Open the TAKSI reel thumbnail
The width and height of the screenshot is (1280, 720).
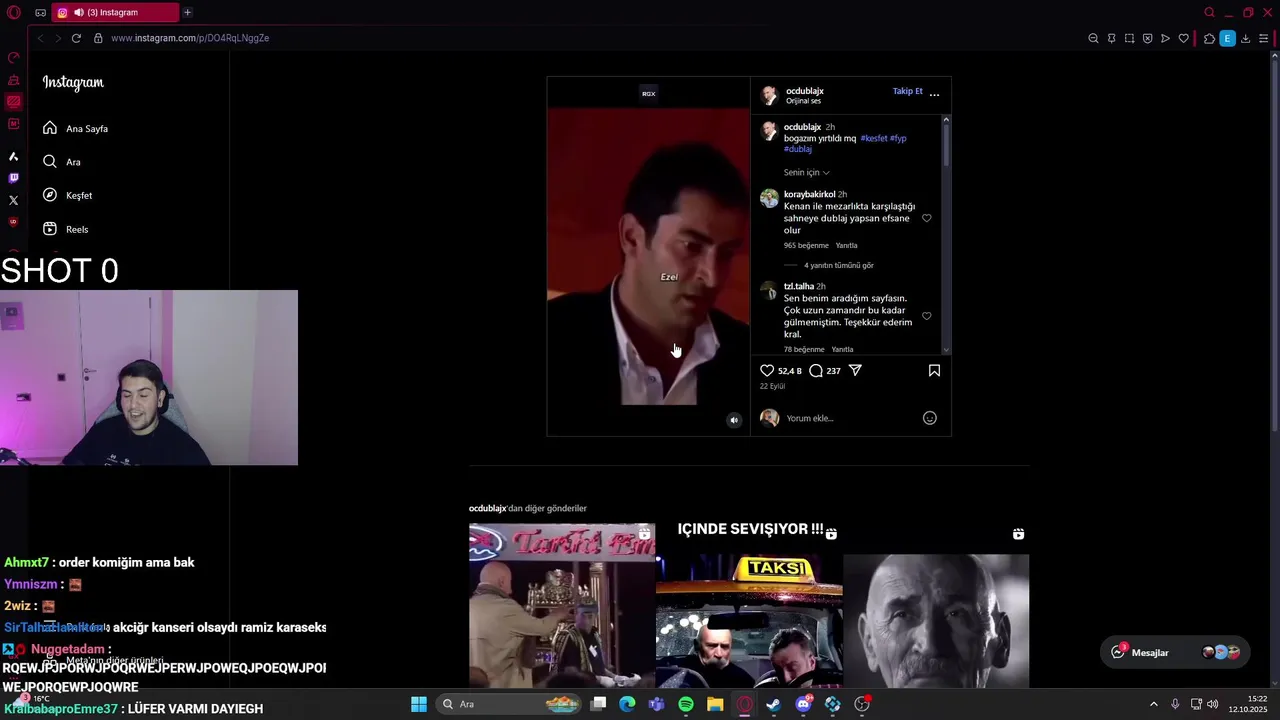pos(749,605)
